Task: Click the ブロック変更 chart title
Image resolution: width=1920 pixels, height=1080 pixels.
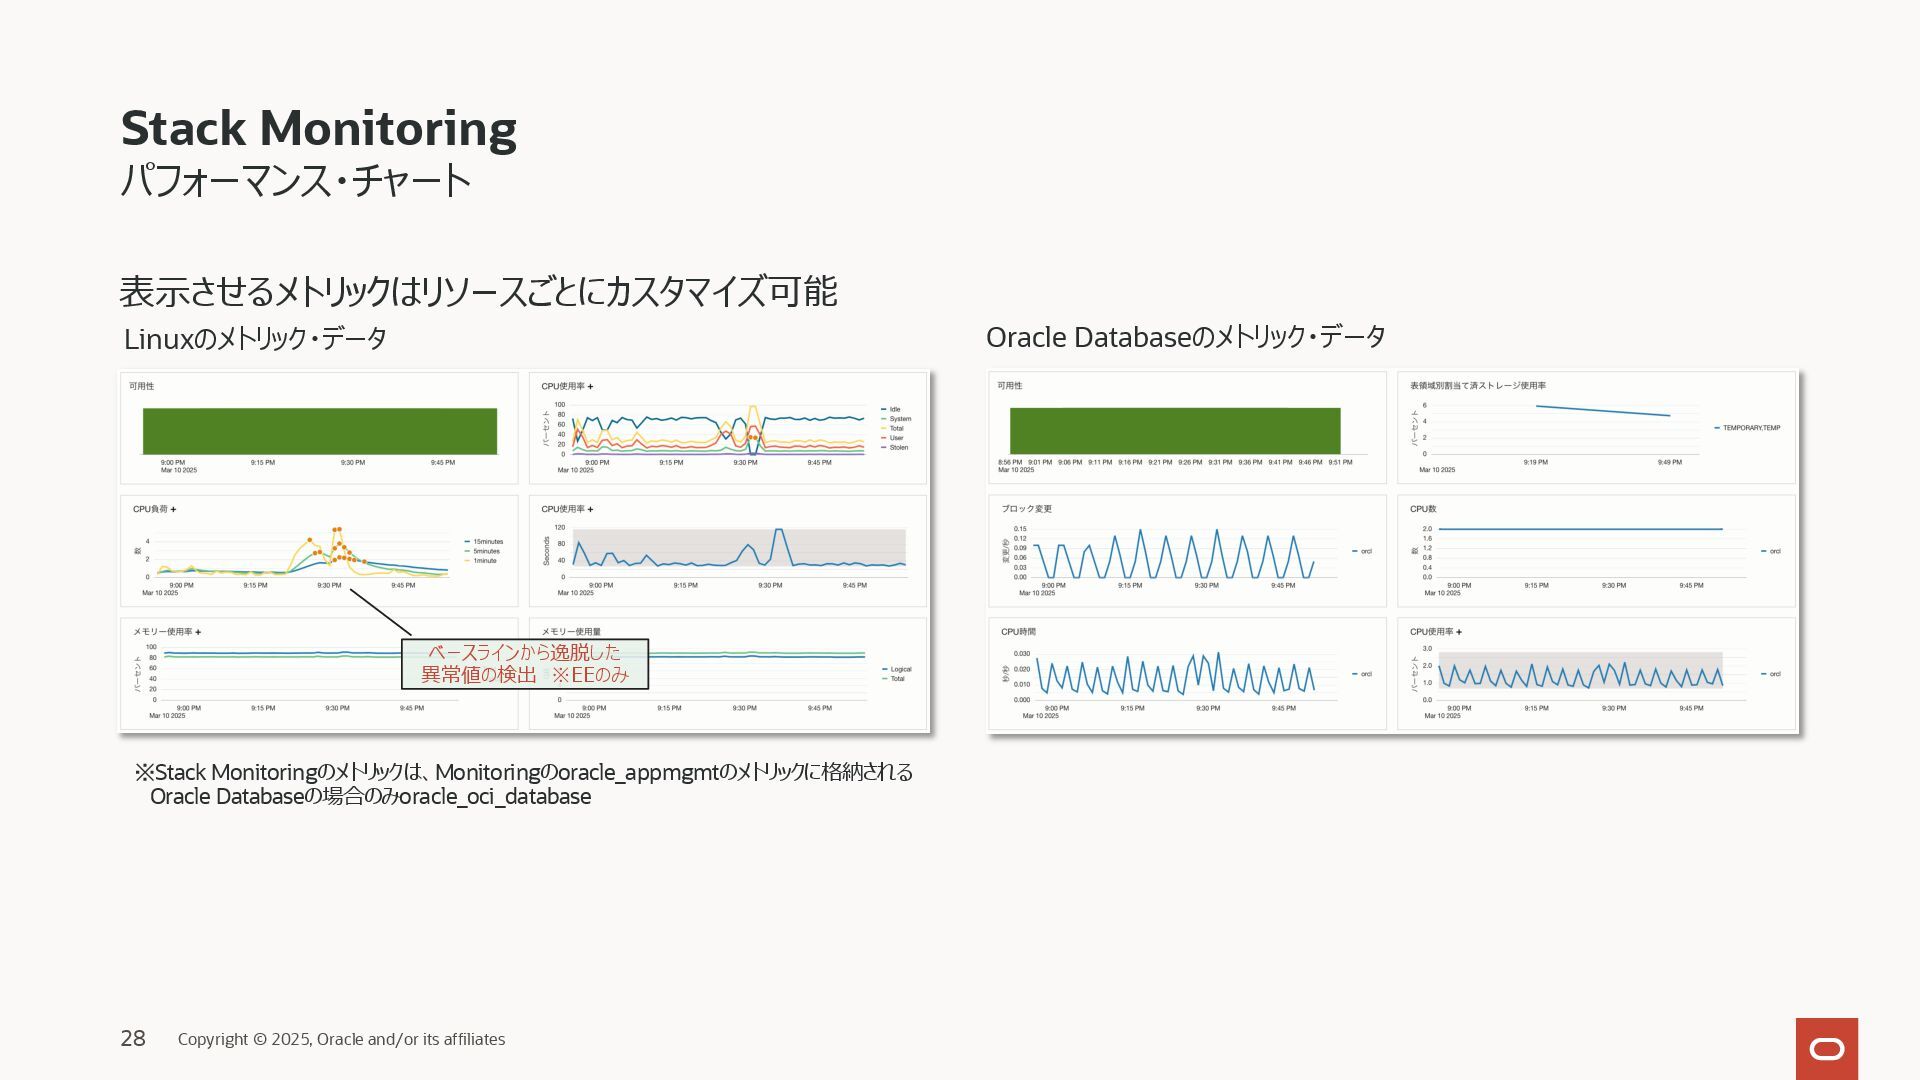Action: click(x=1027, y=509)
